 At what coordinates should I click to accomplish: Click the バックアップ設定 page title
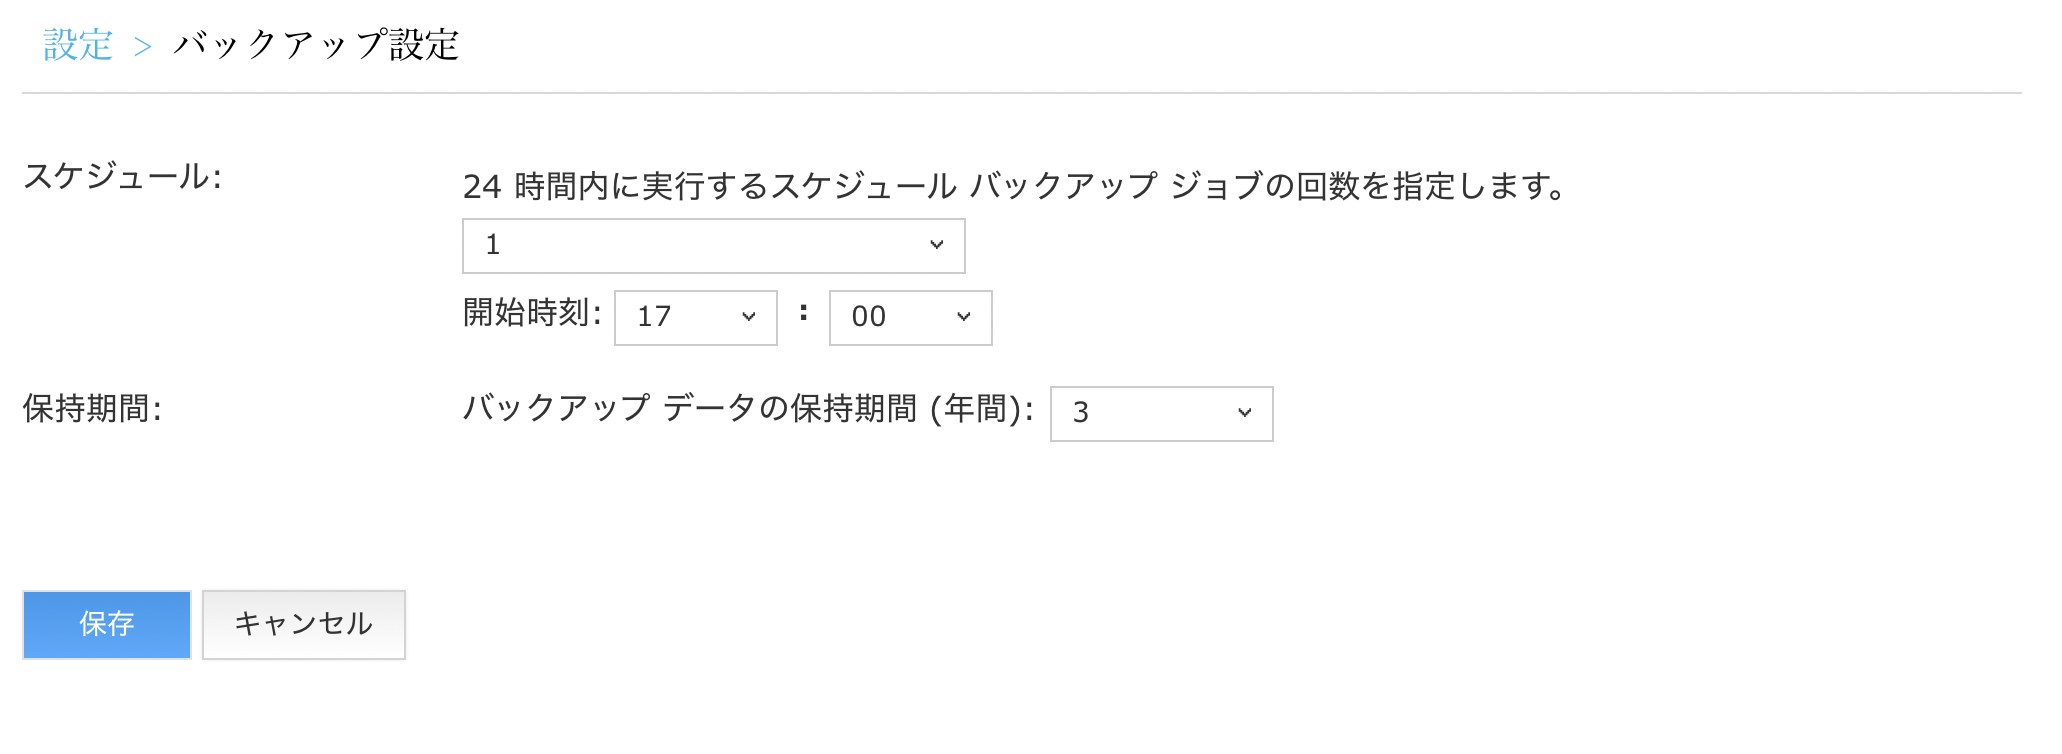click(316, 45)
